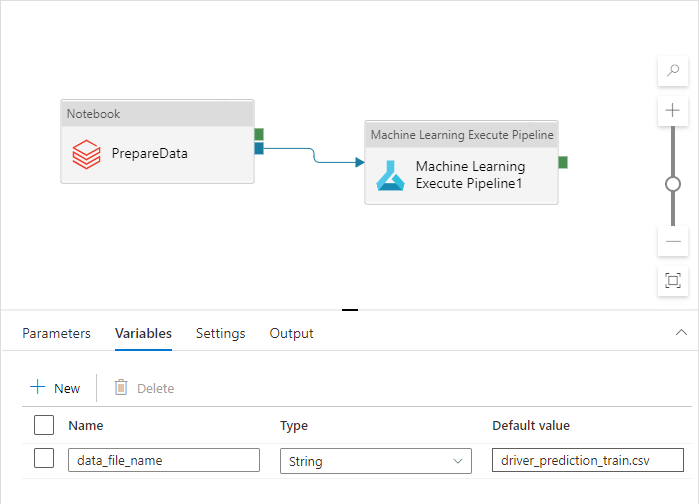Open the Settings tab

pos(220,333)
